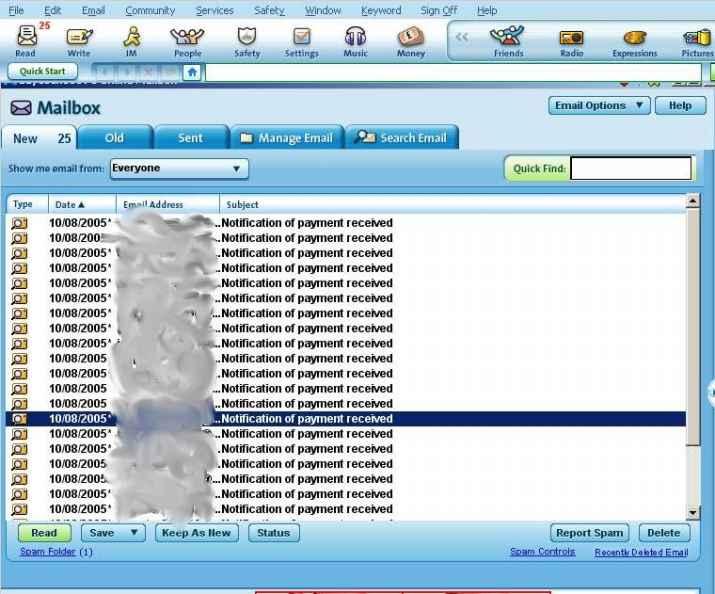This screenshot has width=715, height=594.
Task: Click the Safety toolbar icon
Action: pyautogui.click(x=246, y=40)
